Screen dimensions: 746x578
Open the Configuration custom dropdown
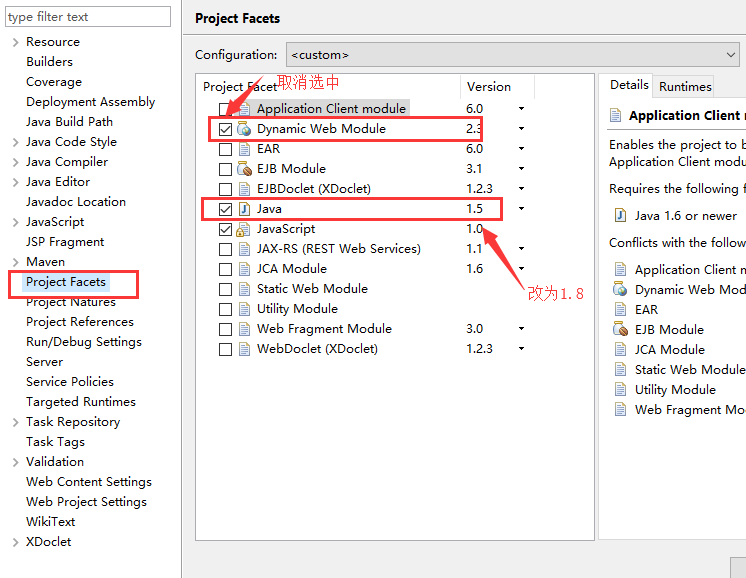click(512, 55)
